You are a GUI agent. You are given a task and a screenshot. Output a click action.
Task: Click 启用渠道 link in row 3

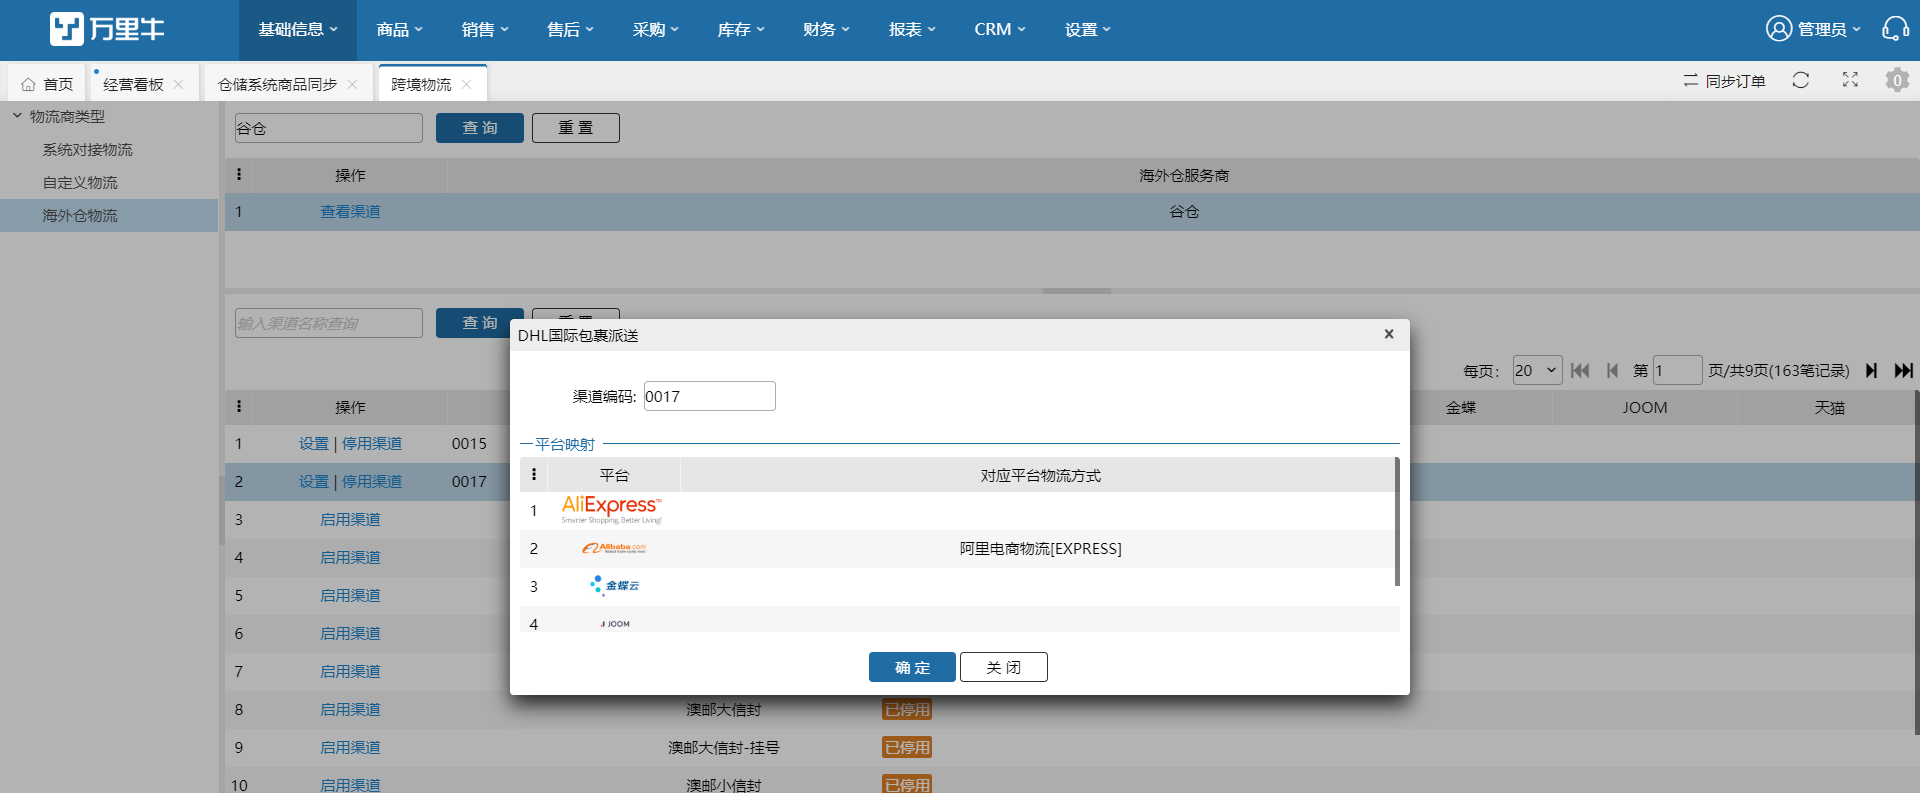(x=350, y=519)
